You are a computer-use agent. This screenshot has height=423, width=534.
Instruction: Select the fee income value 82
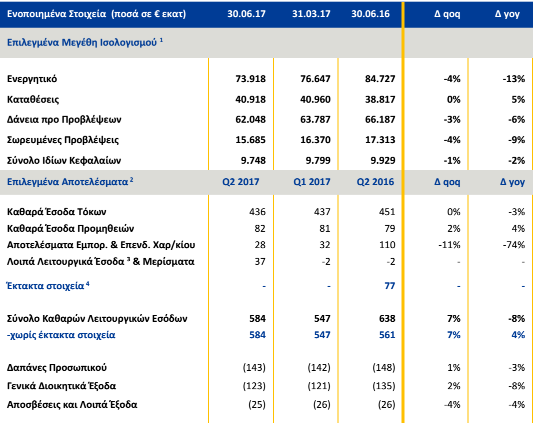[260, 229]
